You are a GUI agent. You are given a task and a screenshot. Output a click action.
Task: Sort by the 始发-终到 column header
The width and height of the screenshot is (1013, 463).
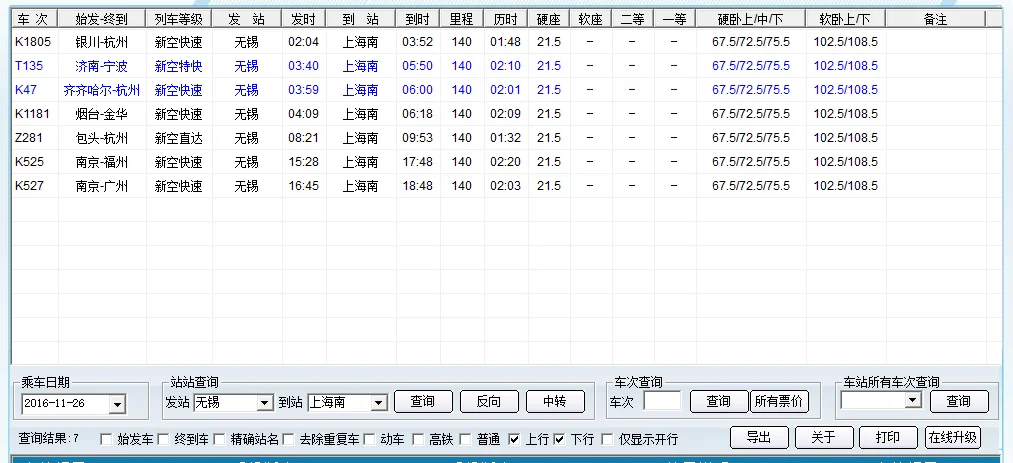click(x=102, y=19)
